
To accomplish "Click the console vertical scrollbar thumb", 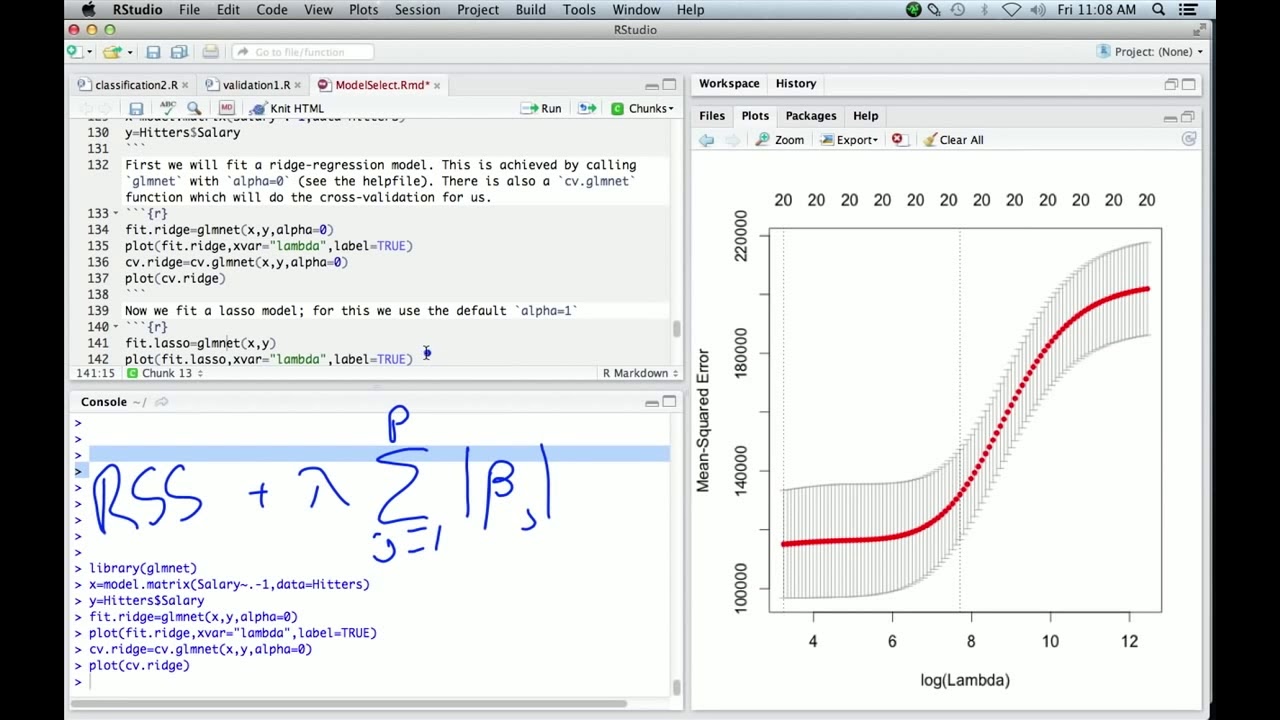I will (x=677, y=687).
